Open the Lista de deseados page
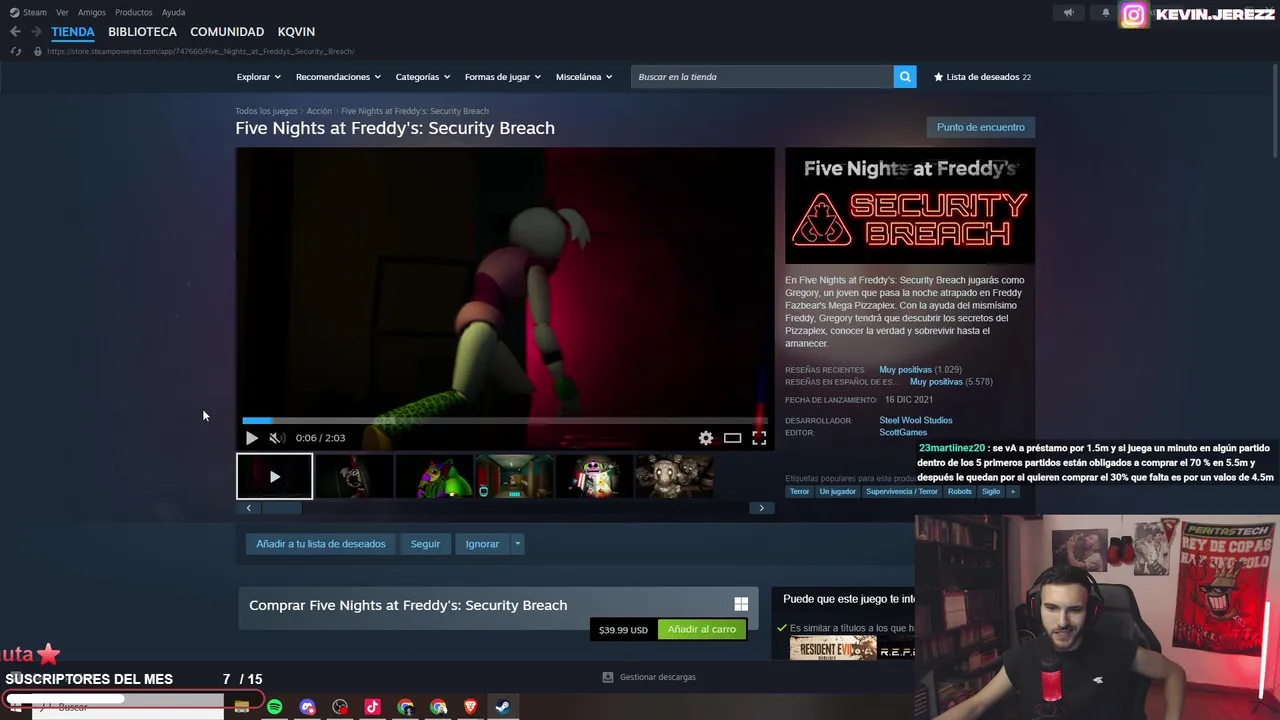 [x=982, y=77]
